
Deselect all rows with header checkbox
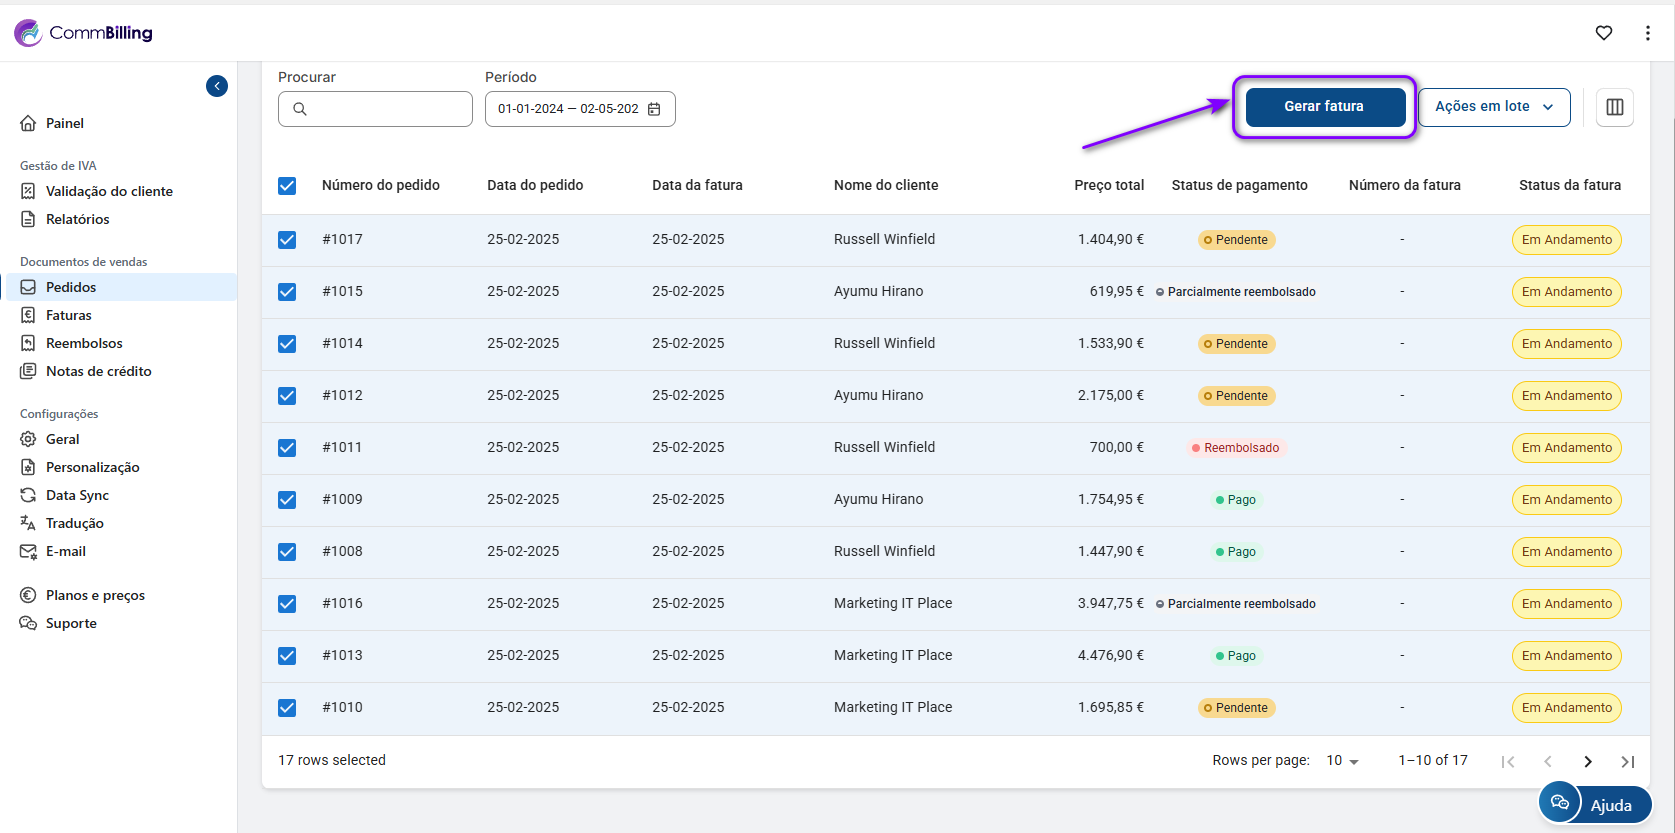click(x=287, y=186)
